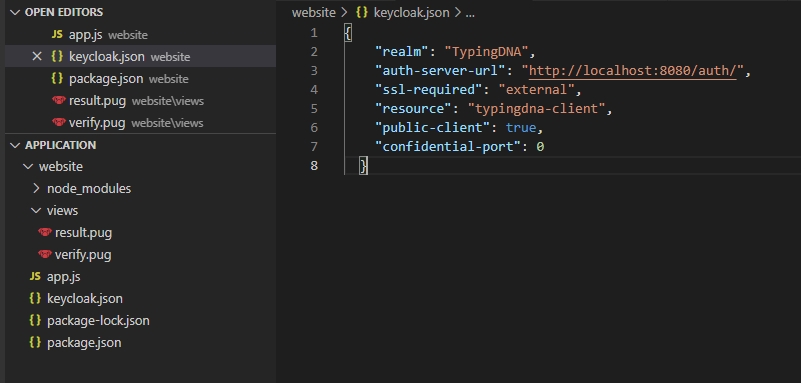Open the website breadcrumb segment
Image resolution: width=801 pixels, height=383 pixels.
(314, 13)
